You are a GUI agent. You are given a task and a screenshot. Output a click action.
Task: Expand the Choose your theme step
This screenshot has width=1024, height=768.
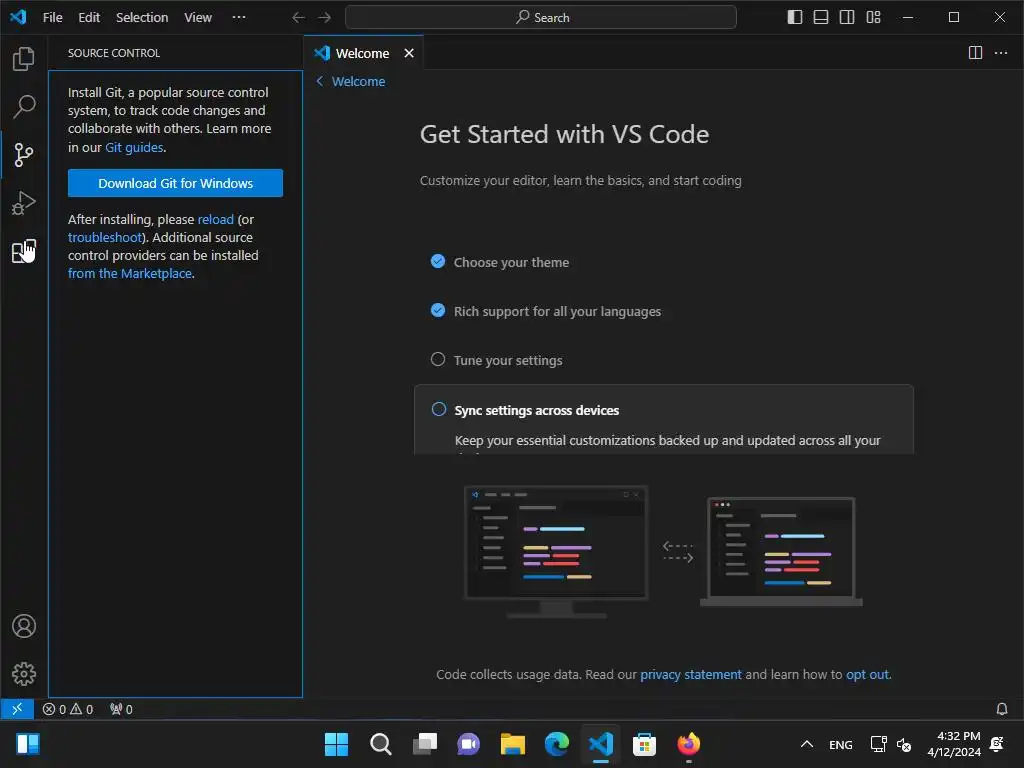tap(511, 263)
